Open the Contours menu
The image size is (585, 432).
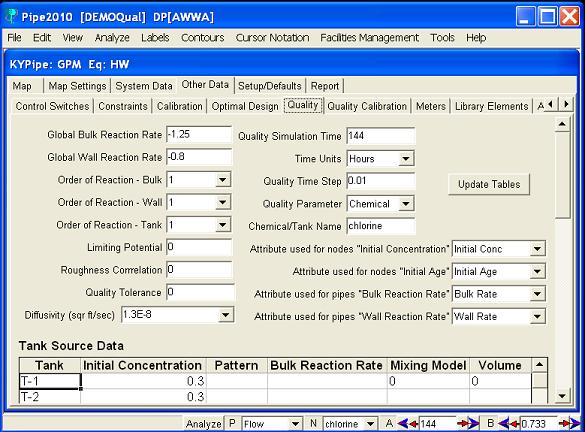pyautogui.click(x=203, y=38)
